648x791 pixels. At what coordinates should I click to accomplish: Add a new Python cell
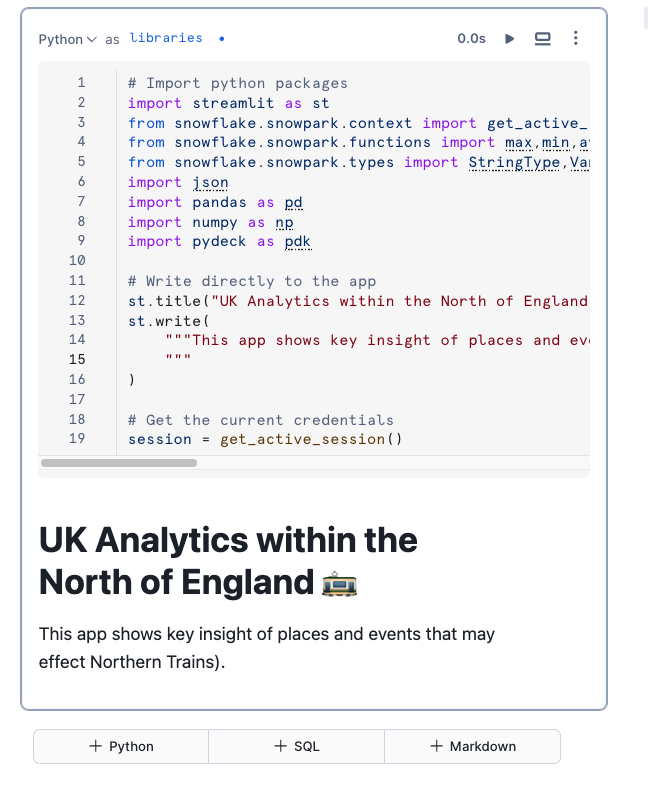tap(121, 746)
